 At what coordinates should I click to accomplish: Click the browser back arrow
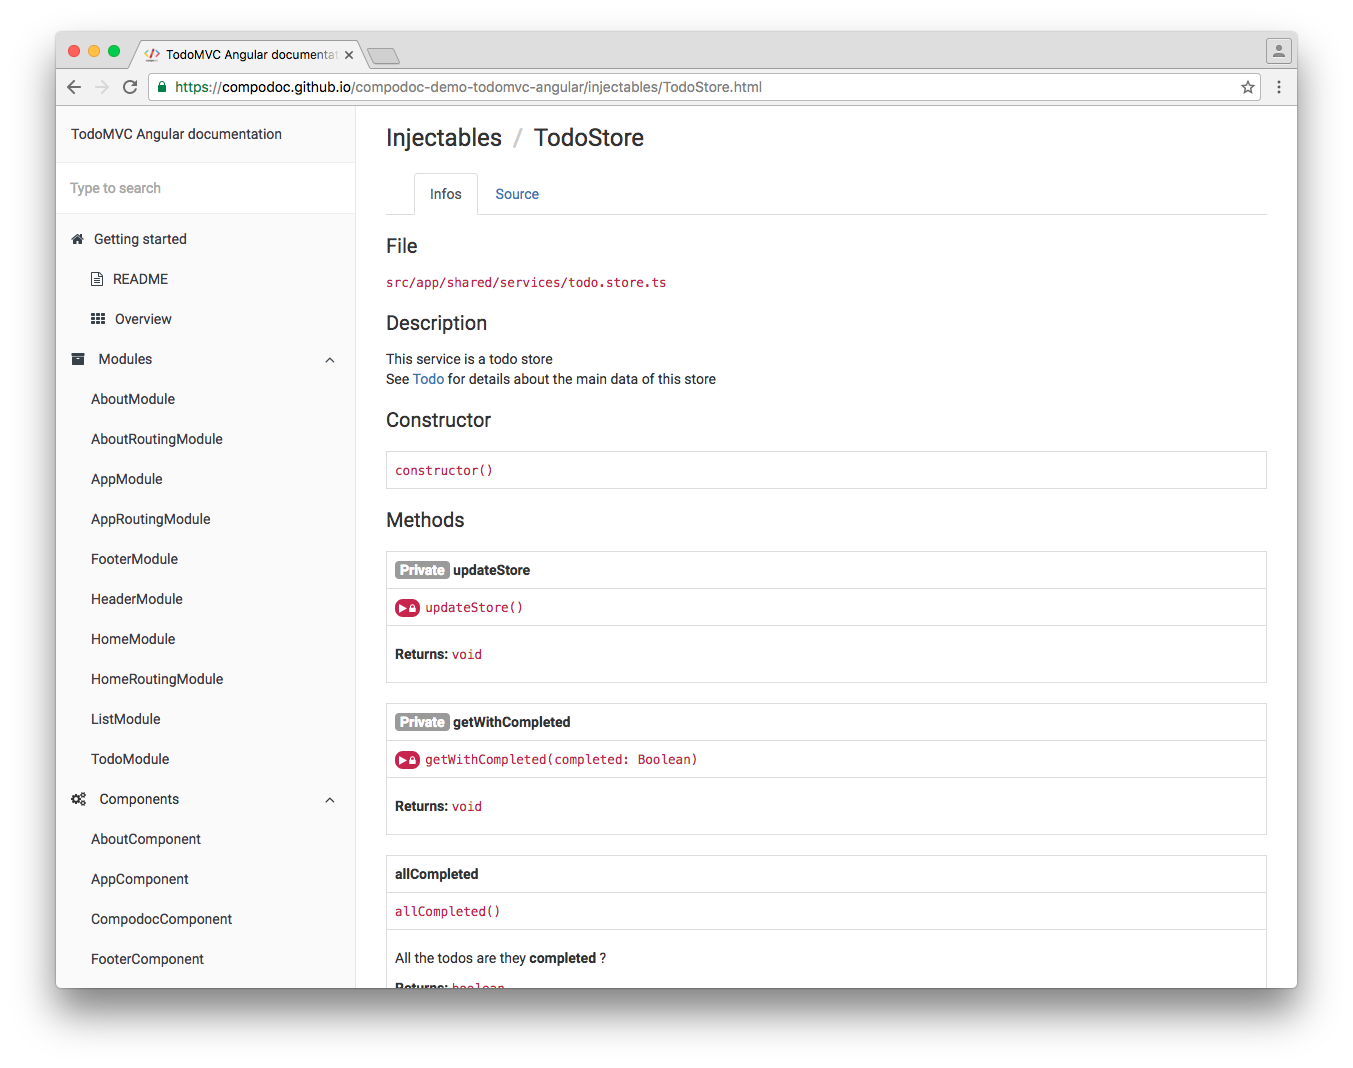pyautogui.click(x=74, y=87)
